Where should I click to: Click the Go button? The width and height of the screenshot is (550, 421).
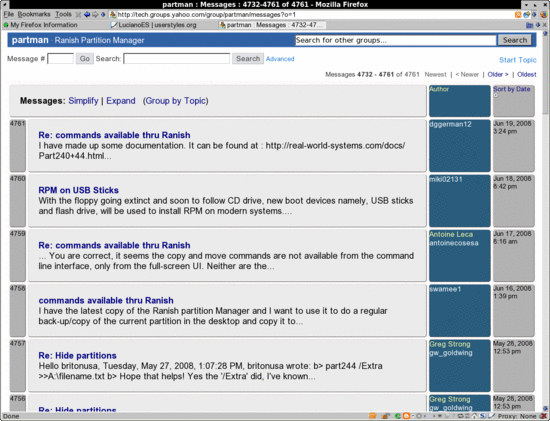pyautogui.click(x=85, y=59)
